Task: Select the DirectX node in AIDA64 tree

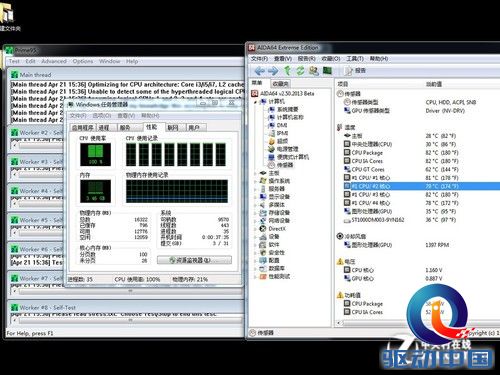Action: [x=277, y=229]
